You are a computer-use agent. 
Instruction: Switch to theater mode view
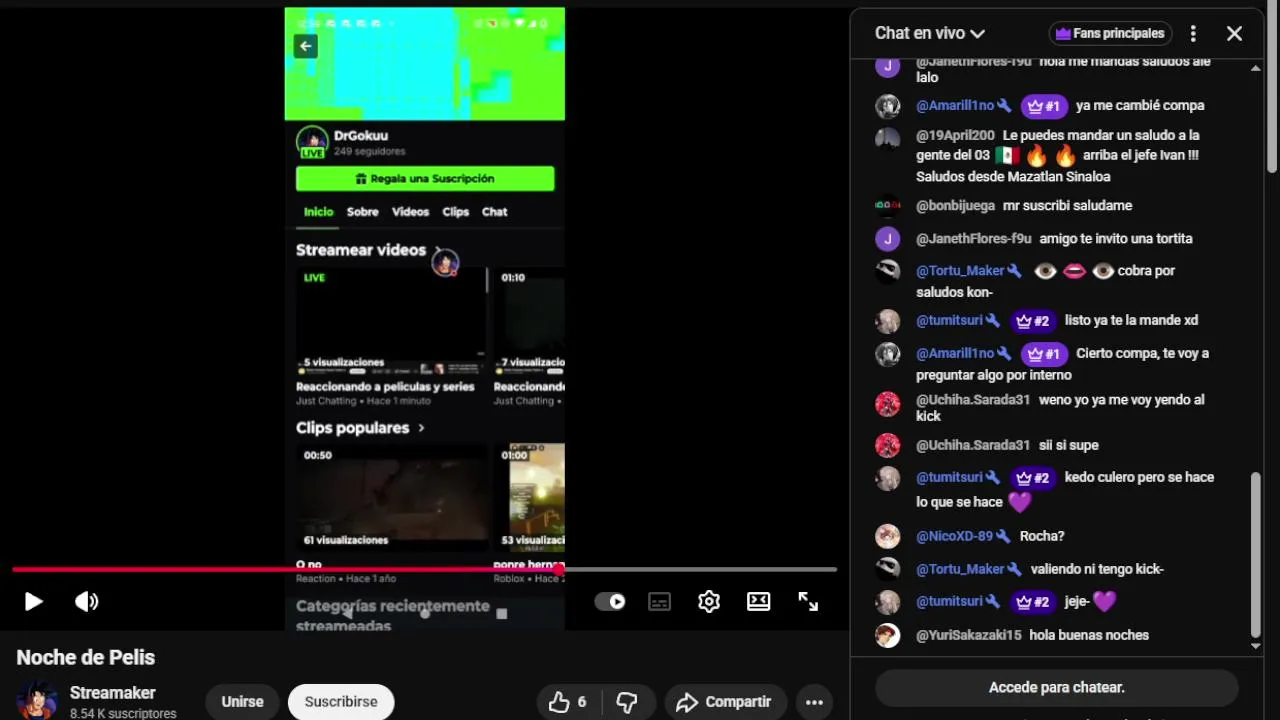point(759,601)
